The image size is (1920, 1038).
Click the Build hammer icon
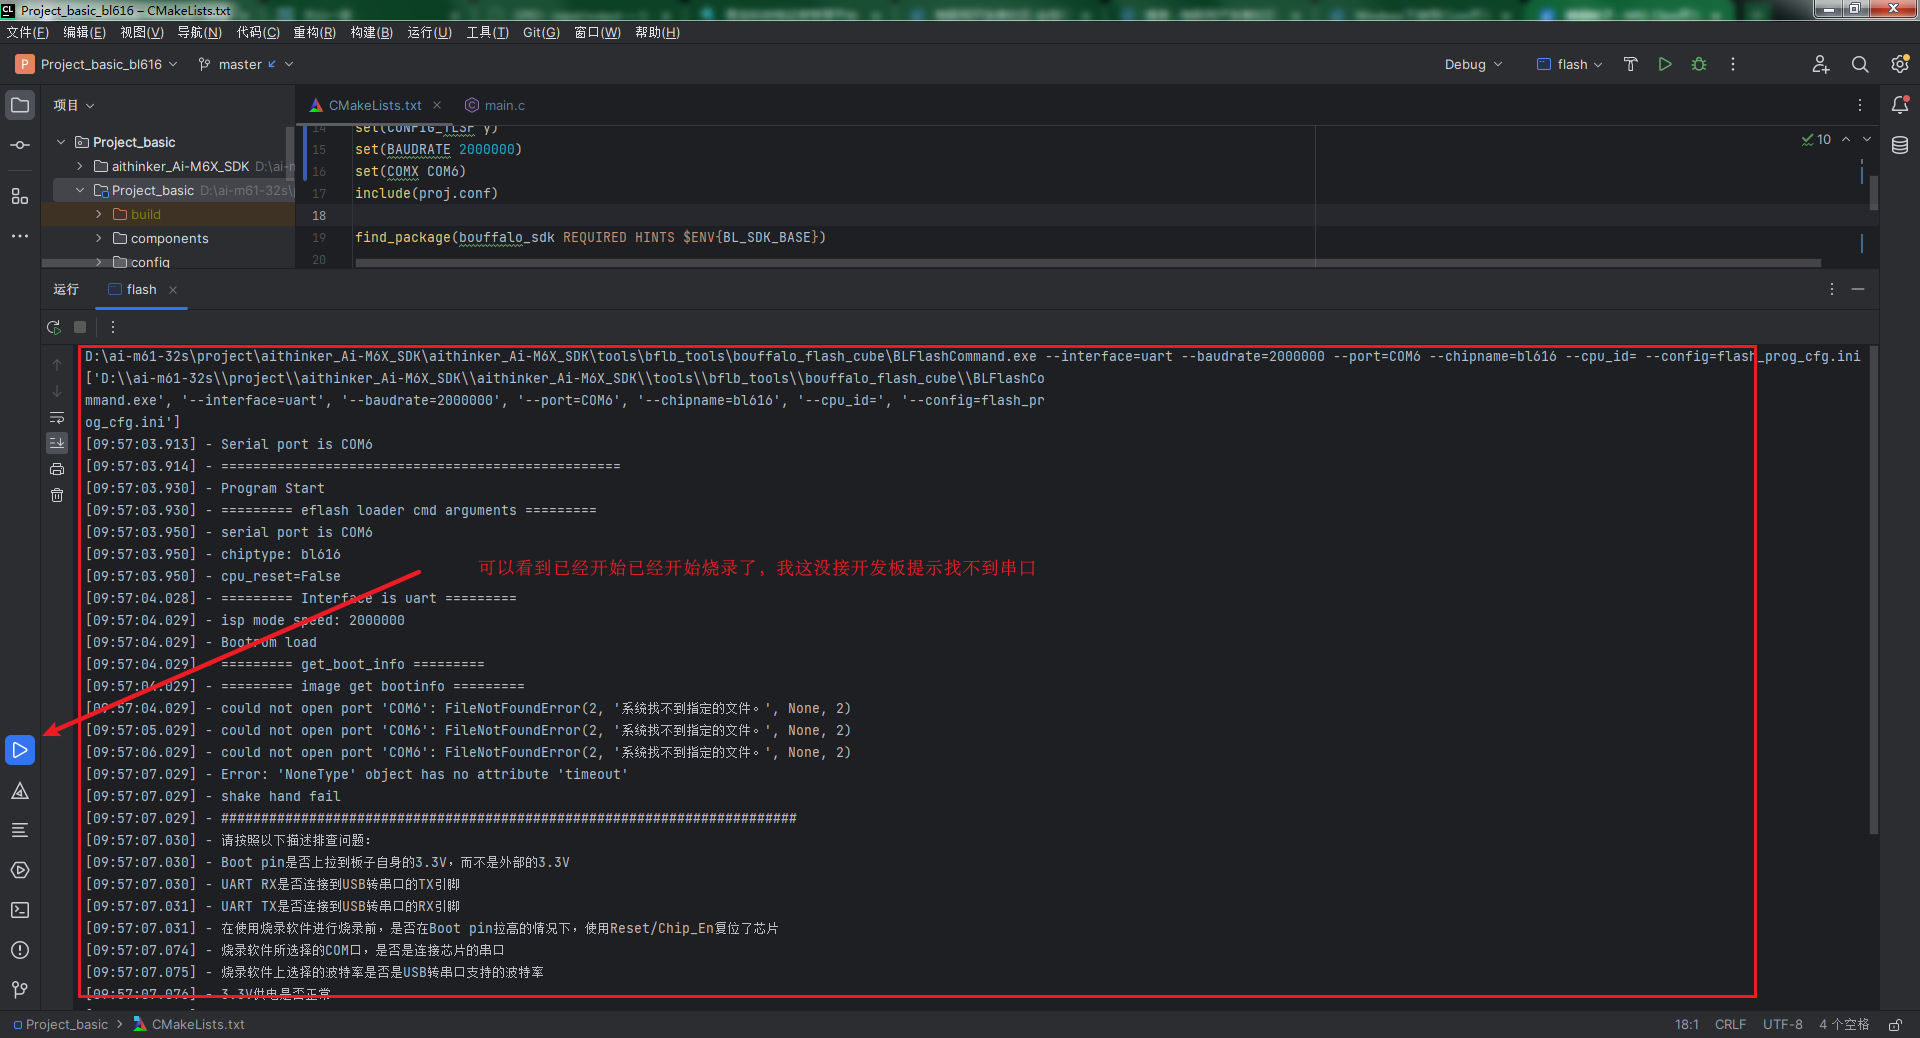(x=1631, y=64)
